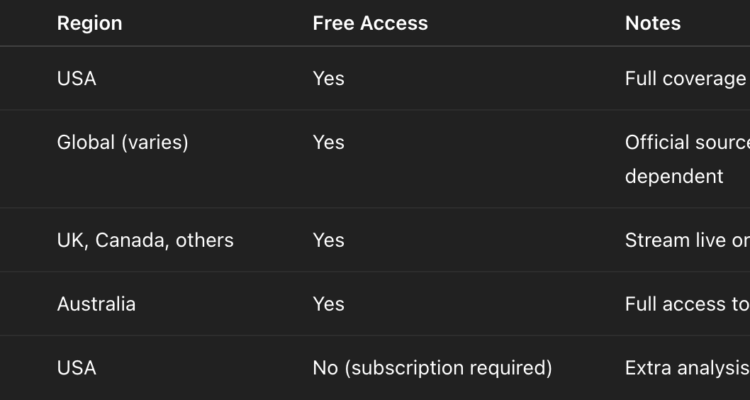
Task: Click the Extra analysis note cell
Action: click(687, 368)
